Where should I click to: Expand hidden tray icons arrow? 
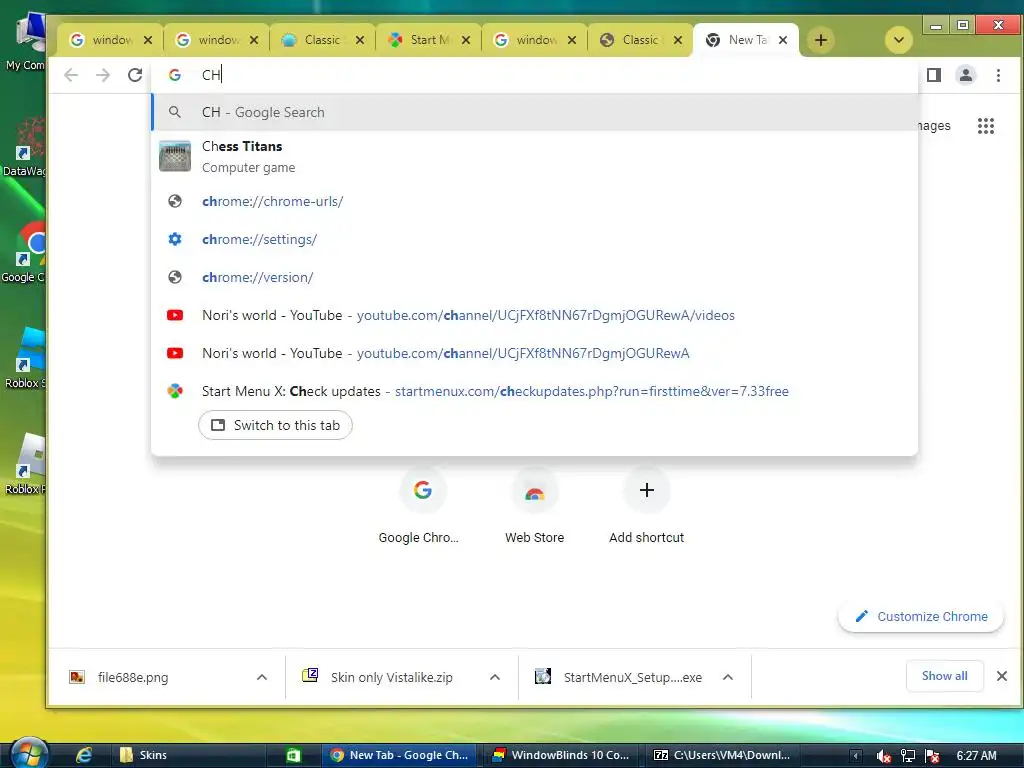(856, 756)
